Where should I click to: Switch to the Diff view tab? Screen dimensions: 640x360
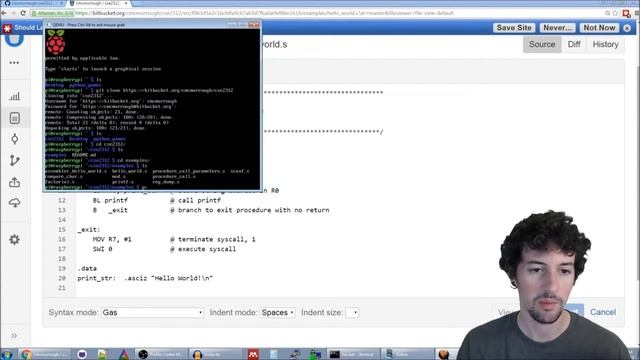pos(574,44)
